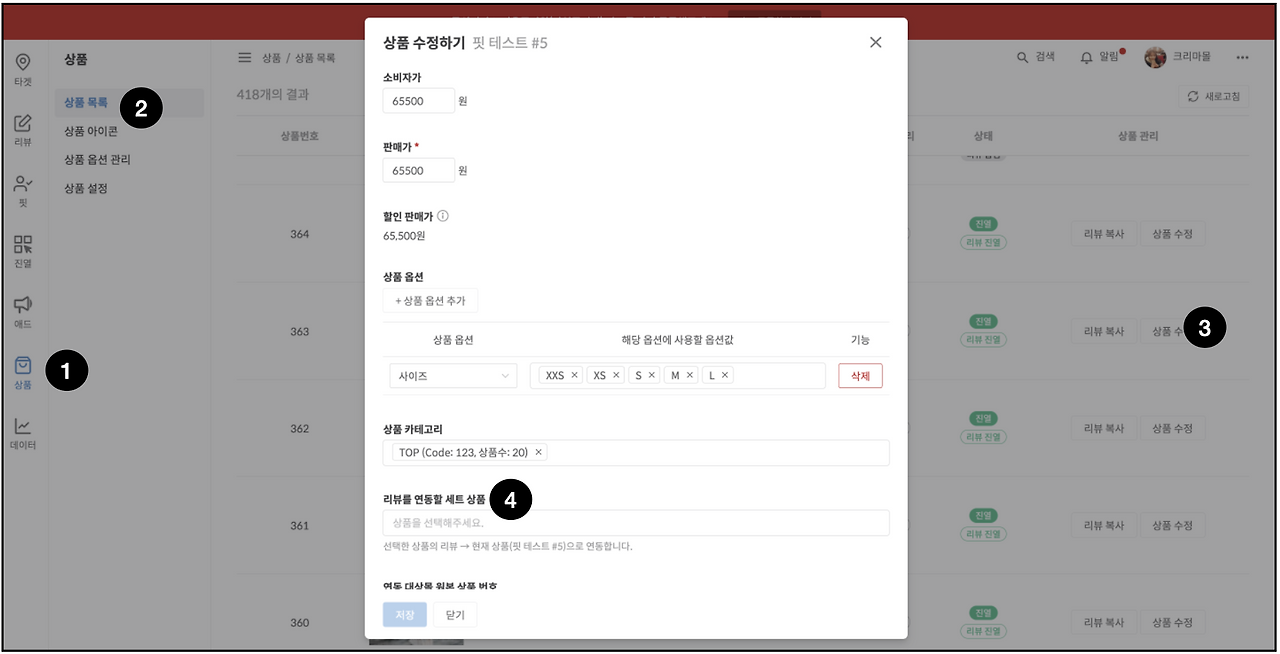This screenshot has width=1280, height=654.
Task: Remove the XXS size option chip
Action: [x=575, y=374]
